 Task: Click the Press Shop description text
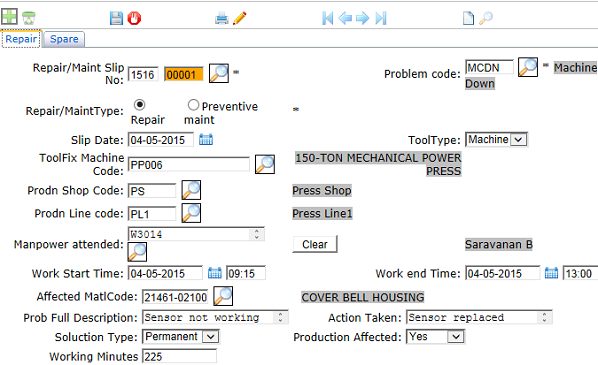pos(322,190)
